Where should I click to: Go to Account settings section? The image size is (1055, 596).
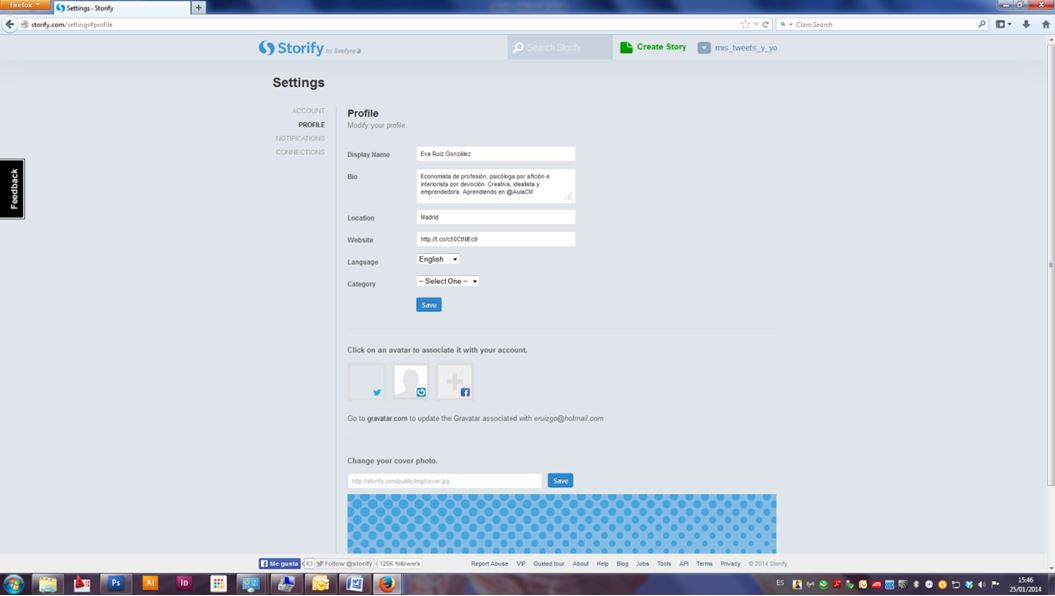(x=308, y=111)
